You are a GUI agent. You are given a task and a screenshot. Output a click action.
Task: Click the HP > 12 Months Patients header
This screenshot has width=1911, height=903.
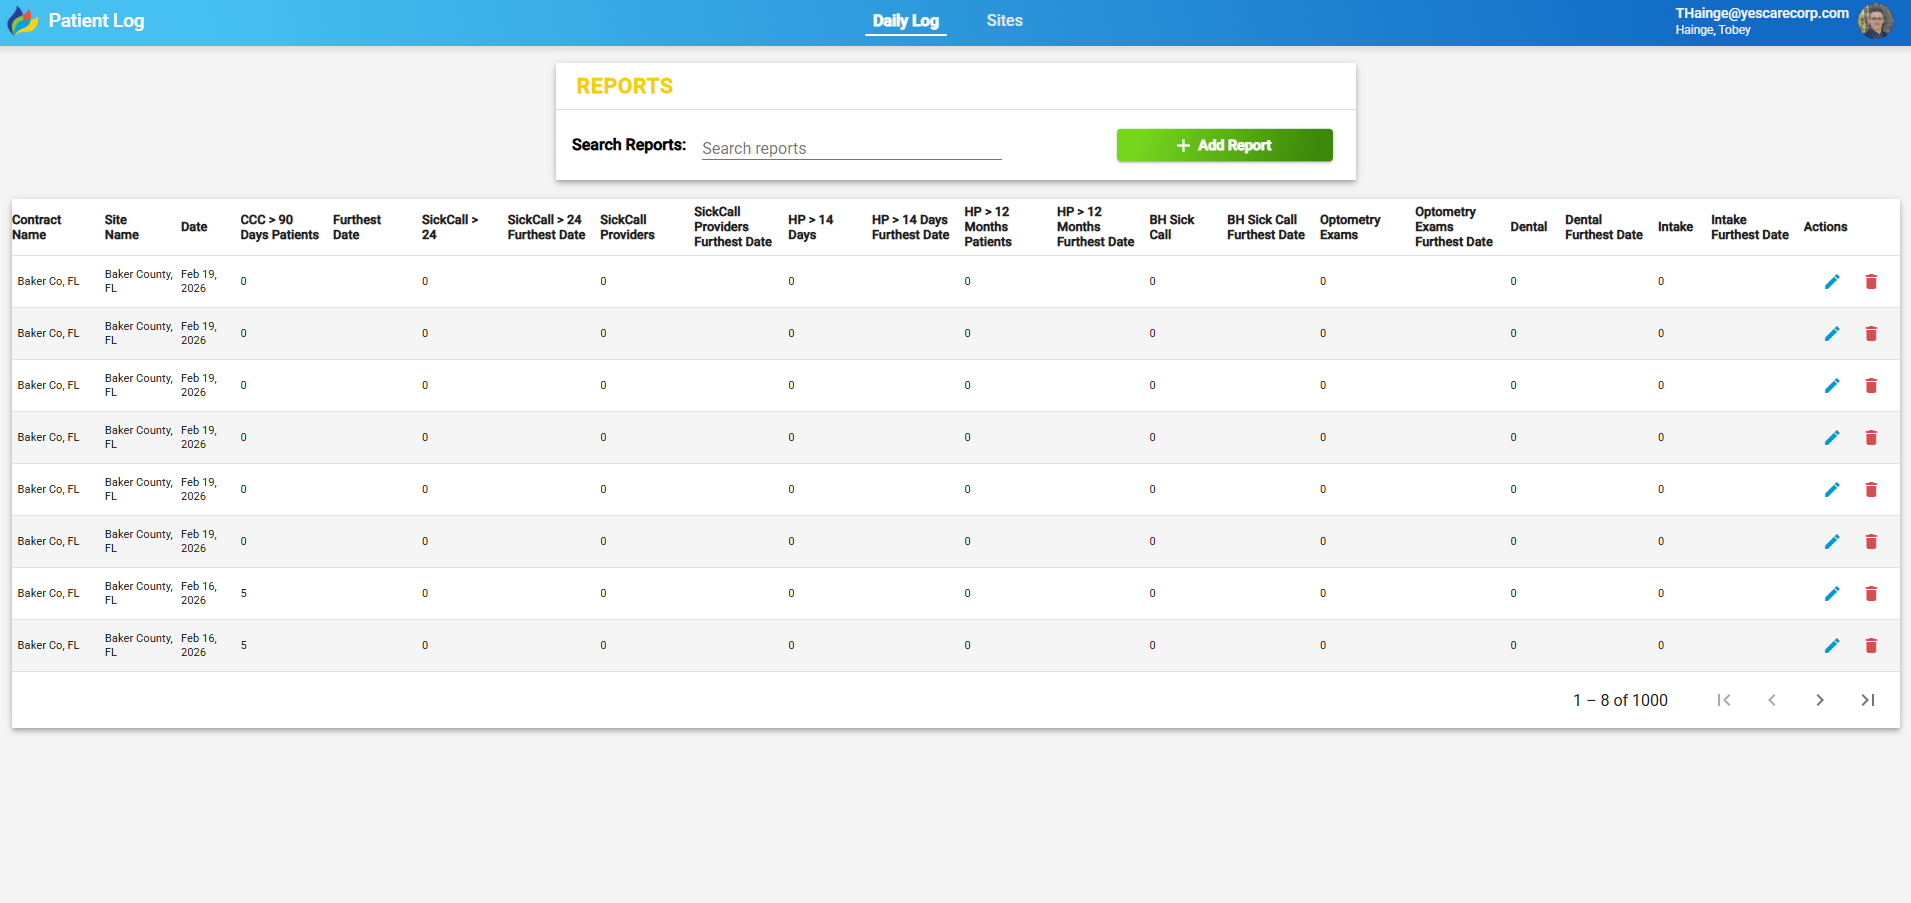tap(988, 227)
